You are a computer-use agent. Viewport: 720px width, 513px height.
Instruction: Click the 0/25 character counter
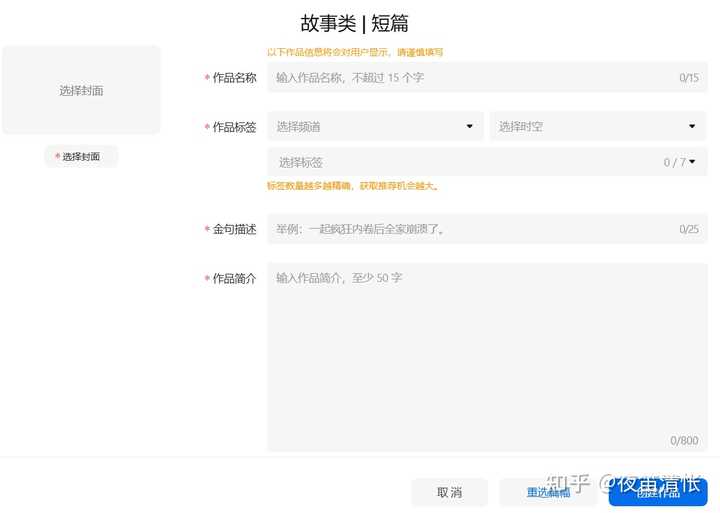689,229
